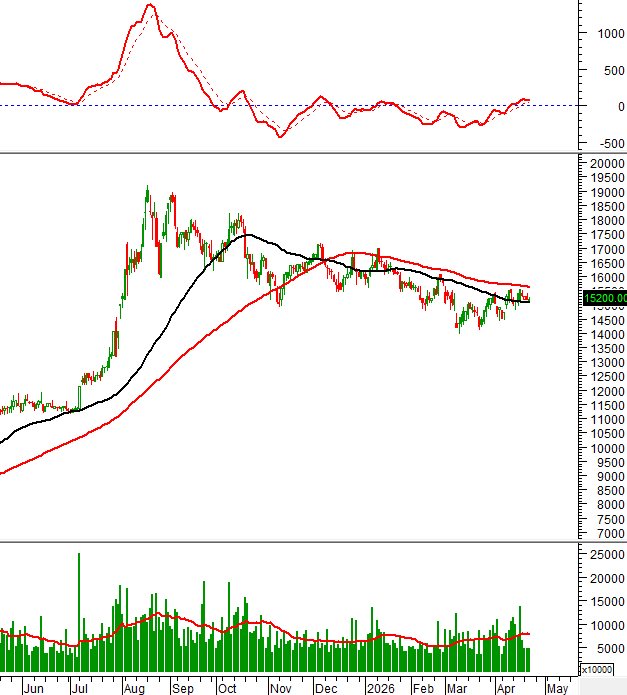Image resolution: width=627 pixels, height=695 pixels.
Task: Select the Feb label on the time axis
Action: (x=423, y=688)
